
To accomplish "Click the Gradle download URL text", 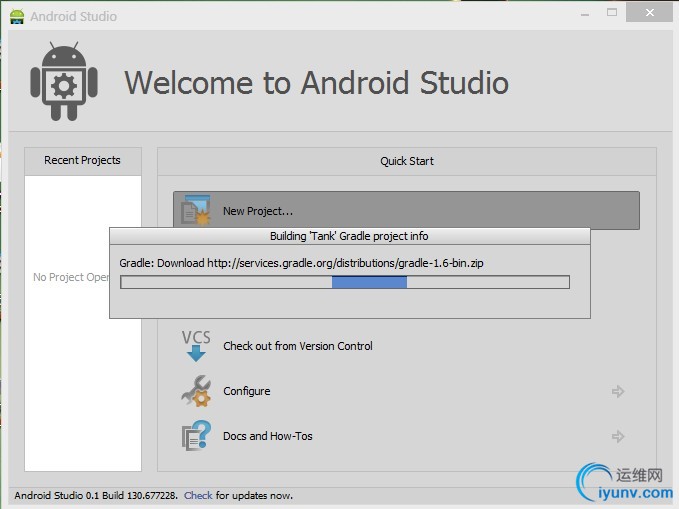I will pos(345,263).
